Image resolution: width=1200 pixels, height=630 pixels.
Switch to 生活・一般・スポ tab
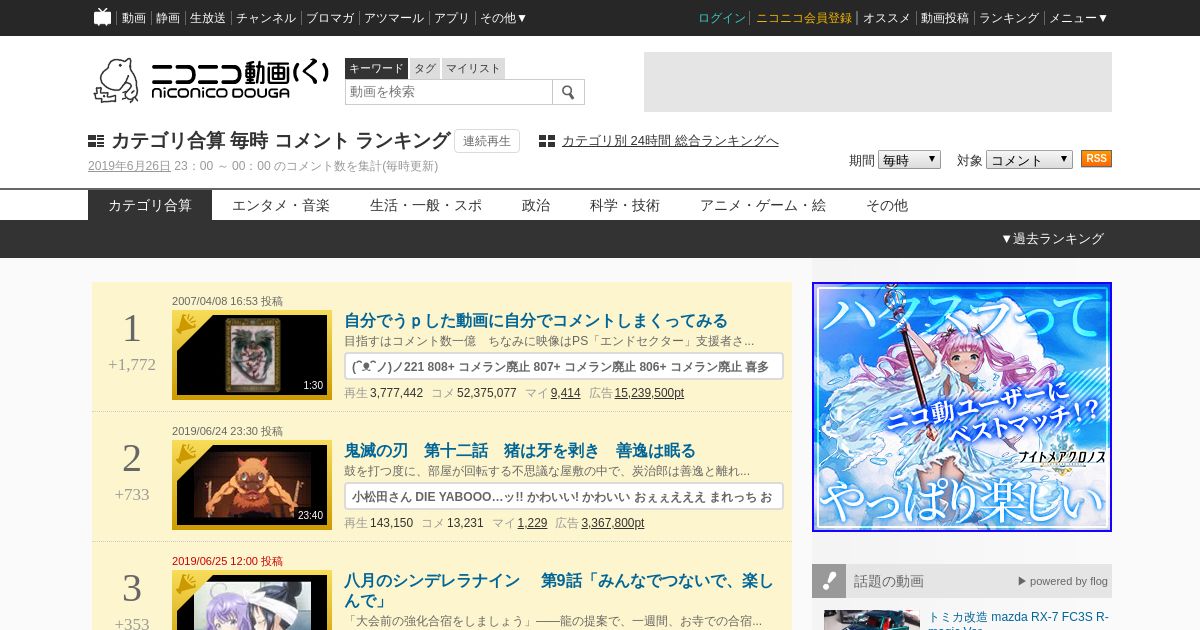[426, 205]
